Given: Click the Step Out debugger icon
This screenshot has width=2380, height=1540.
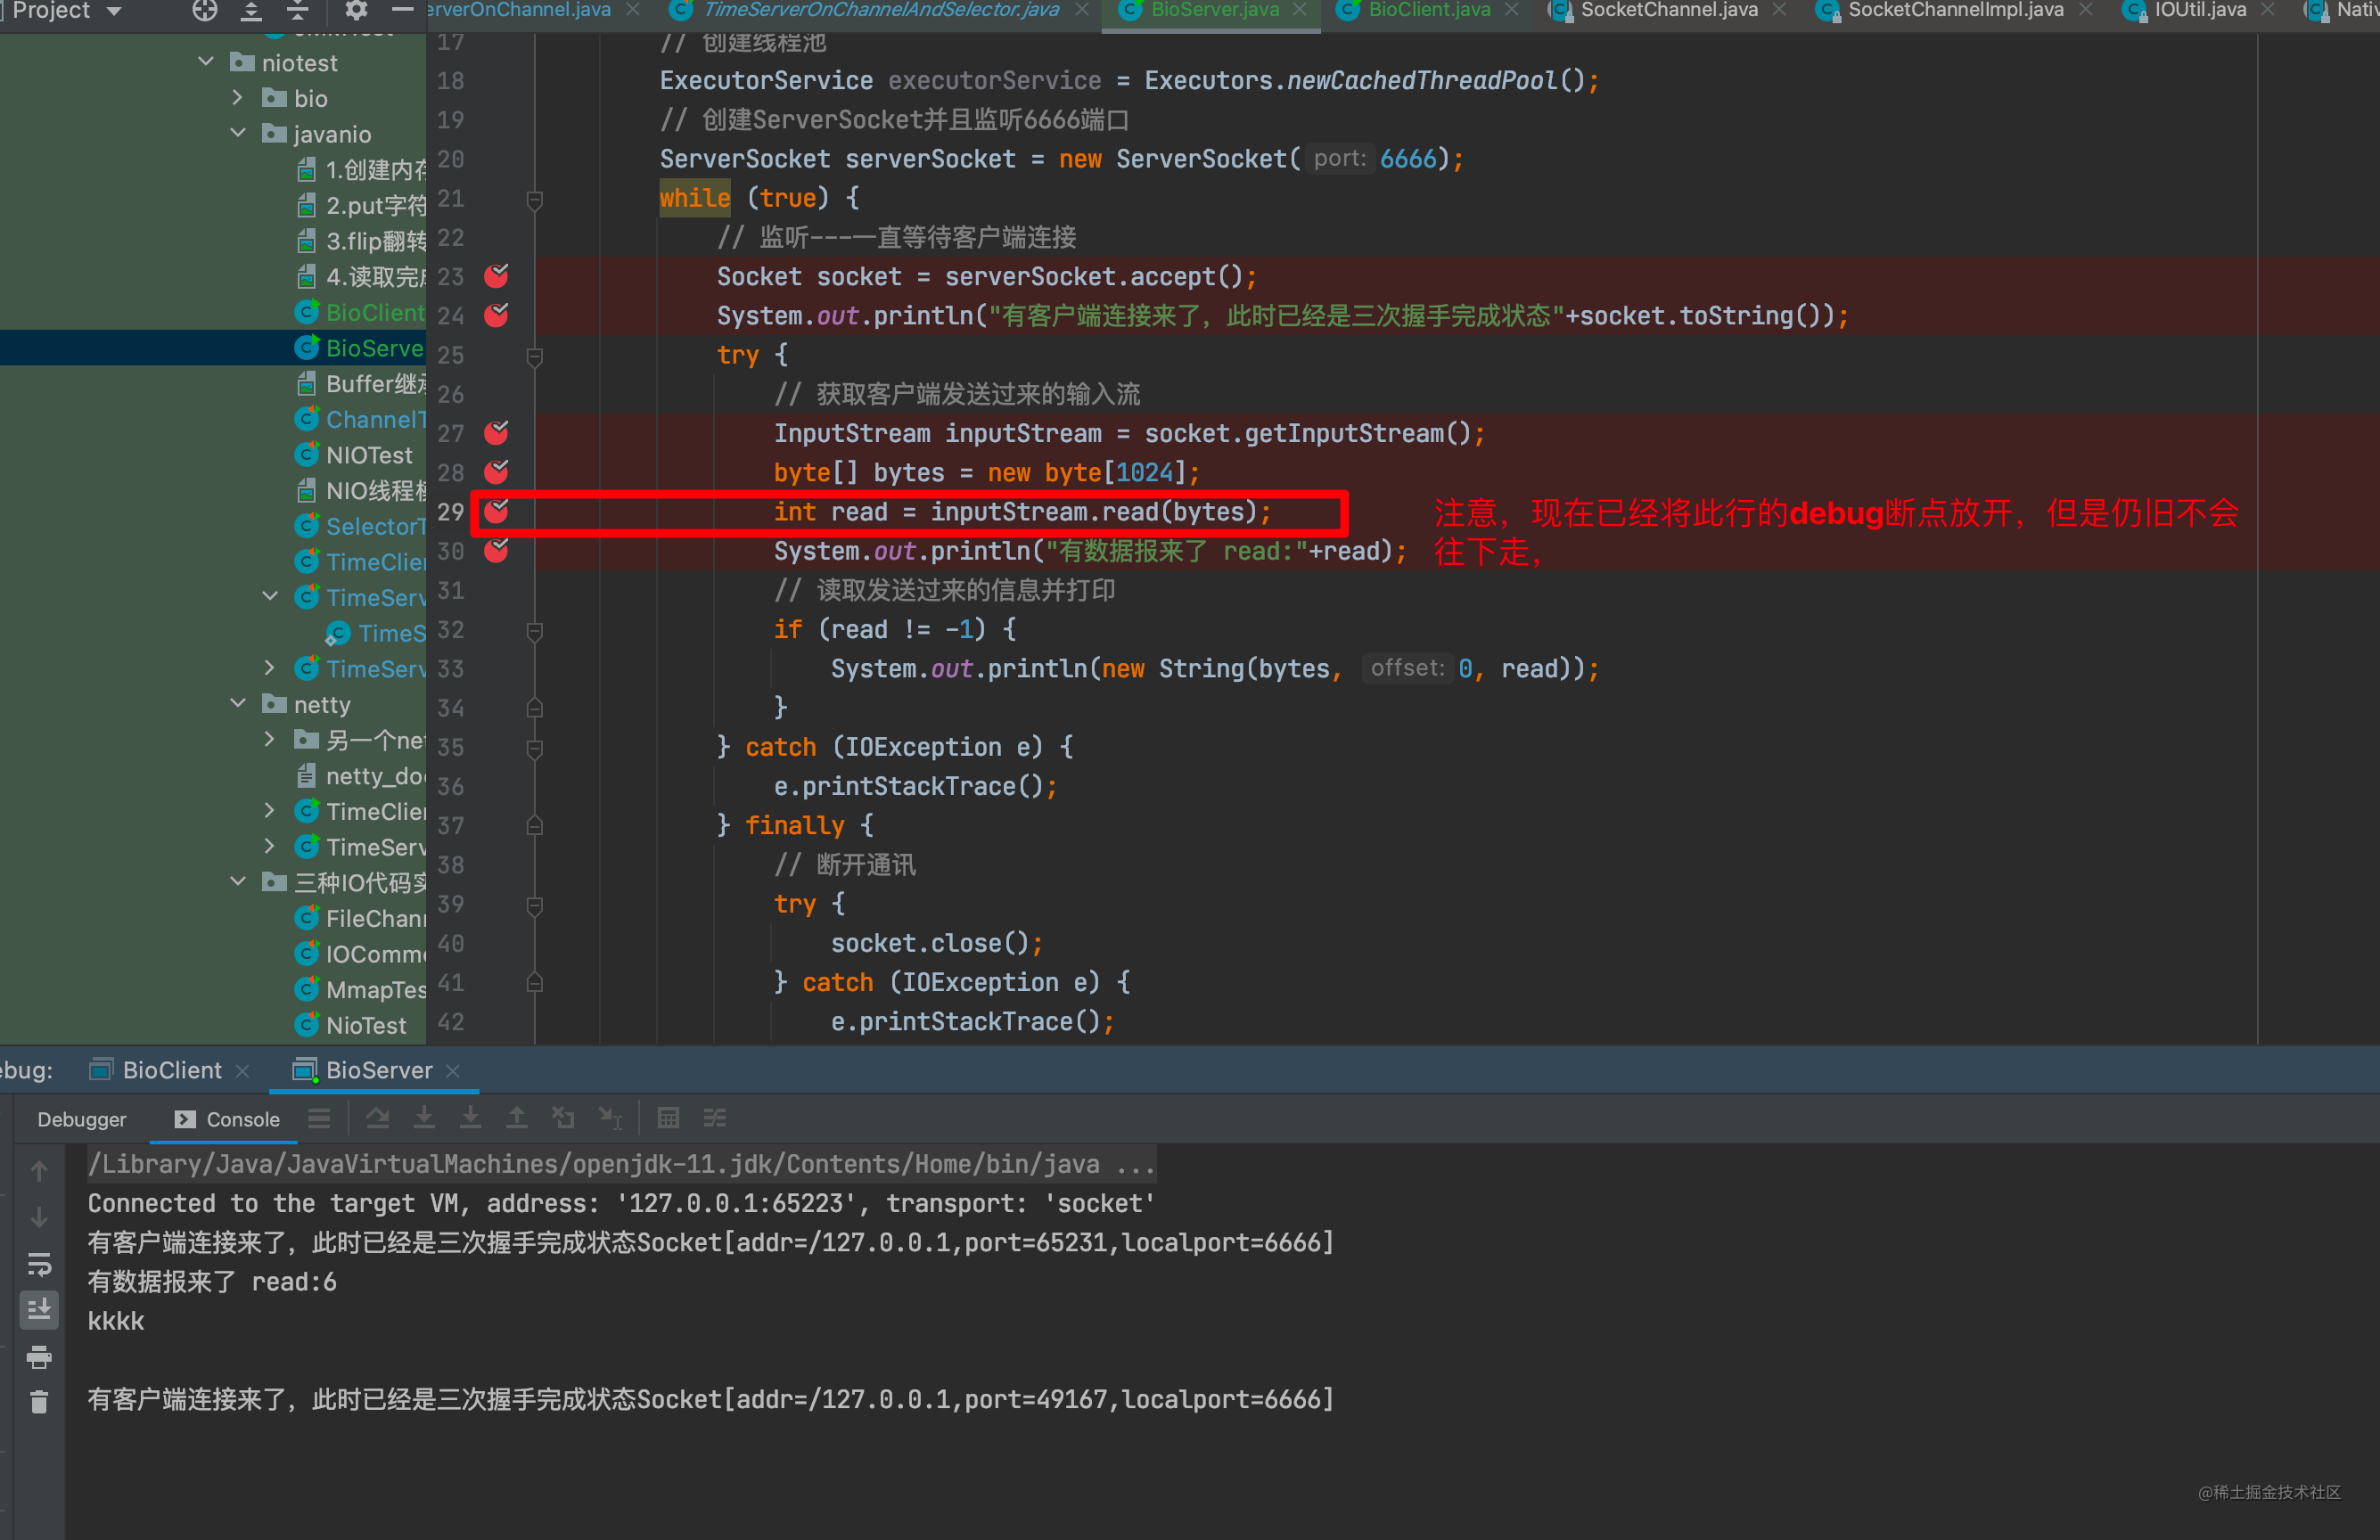Looking at the screenshot, I should (x=516, y=1118).
